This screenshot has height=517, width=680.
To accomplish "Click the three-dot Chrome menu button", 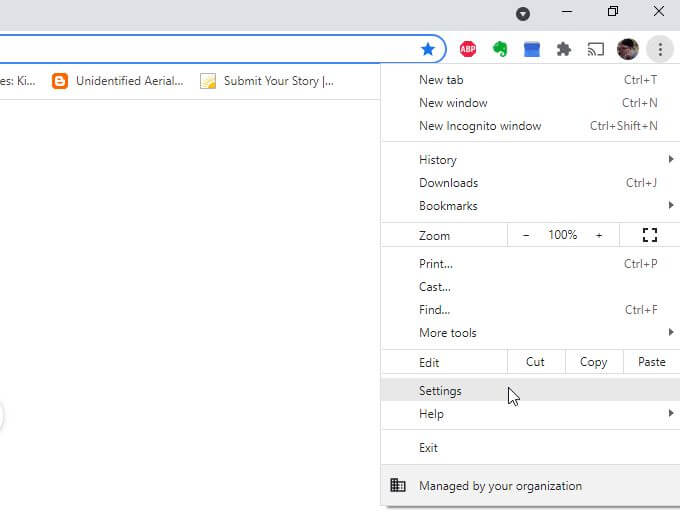I will tap(660, 49).
